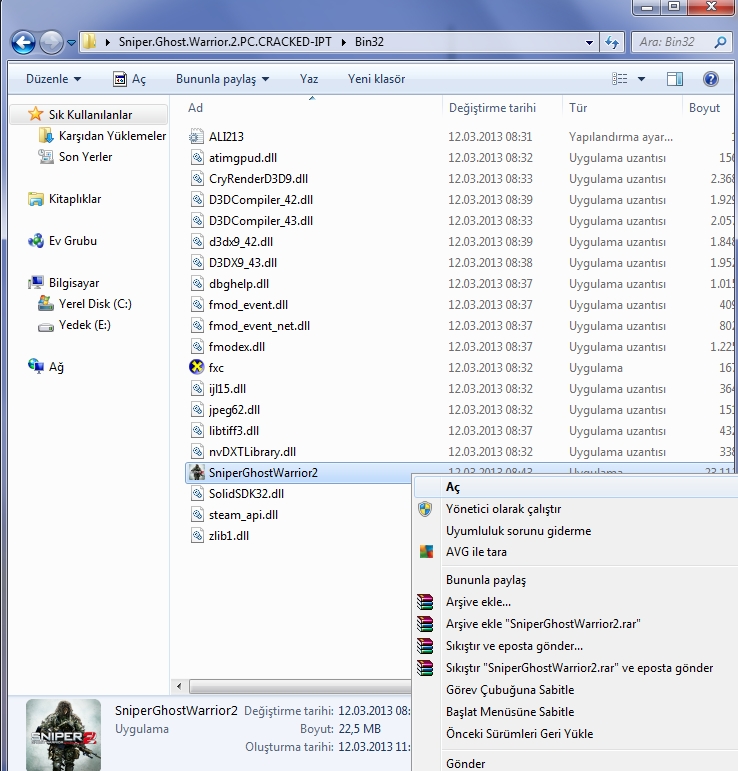
Task: Select the SniperGhostWarrior2 application icon
Action: [197, 473]
